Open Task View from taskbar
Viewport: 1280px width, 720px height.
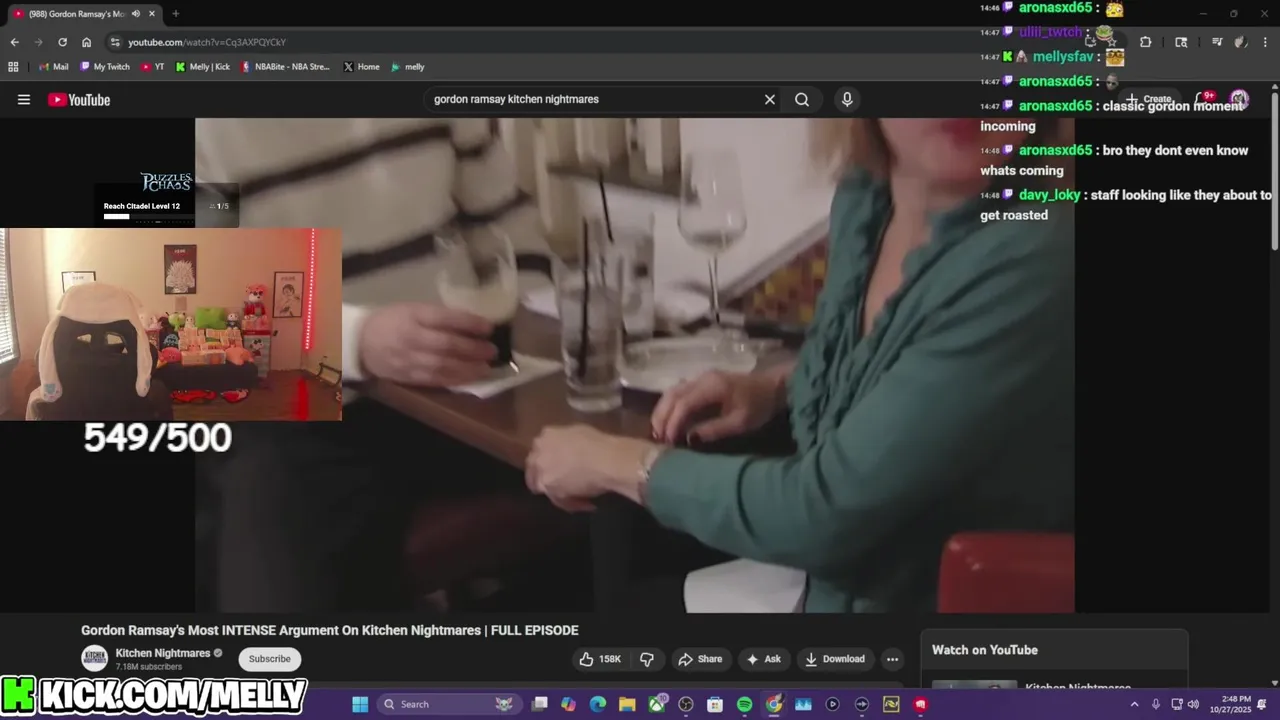point(540,704)
